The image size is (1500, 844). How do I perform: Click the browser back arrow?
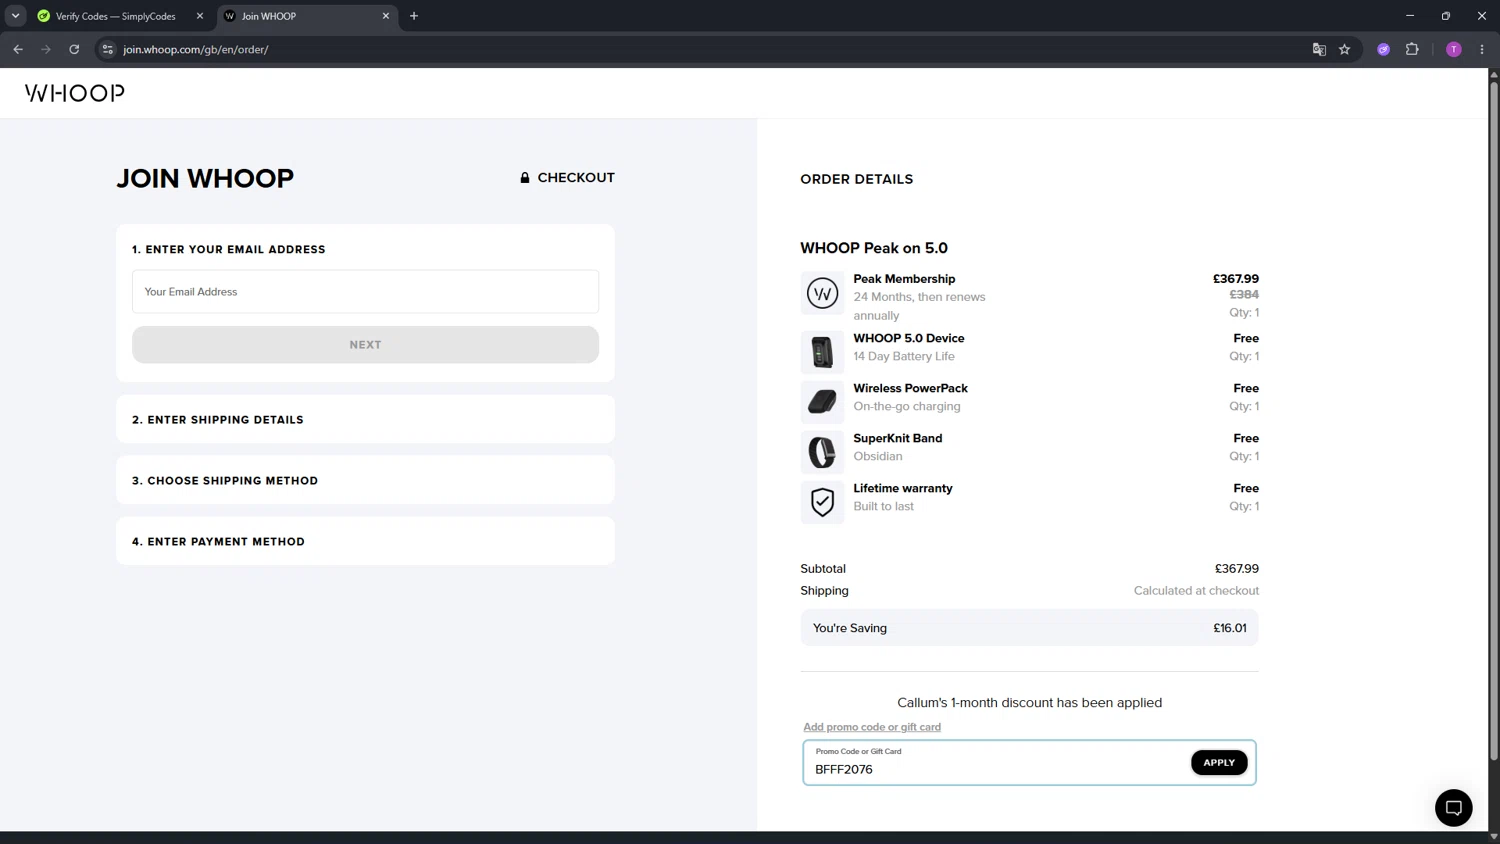[18, 49]
